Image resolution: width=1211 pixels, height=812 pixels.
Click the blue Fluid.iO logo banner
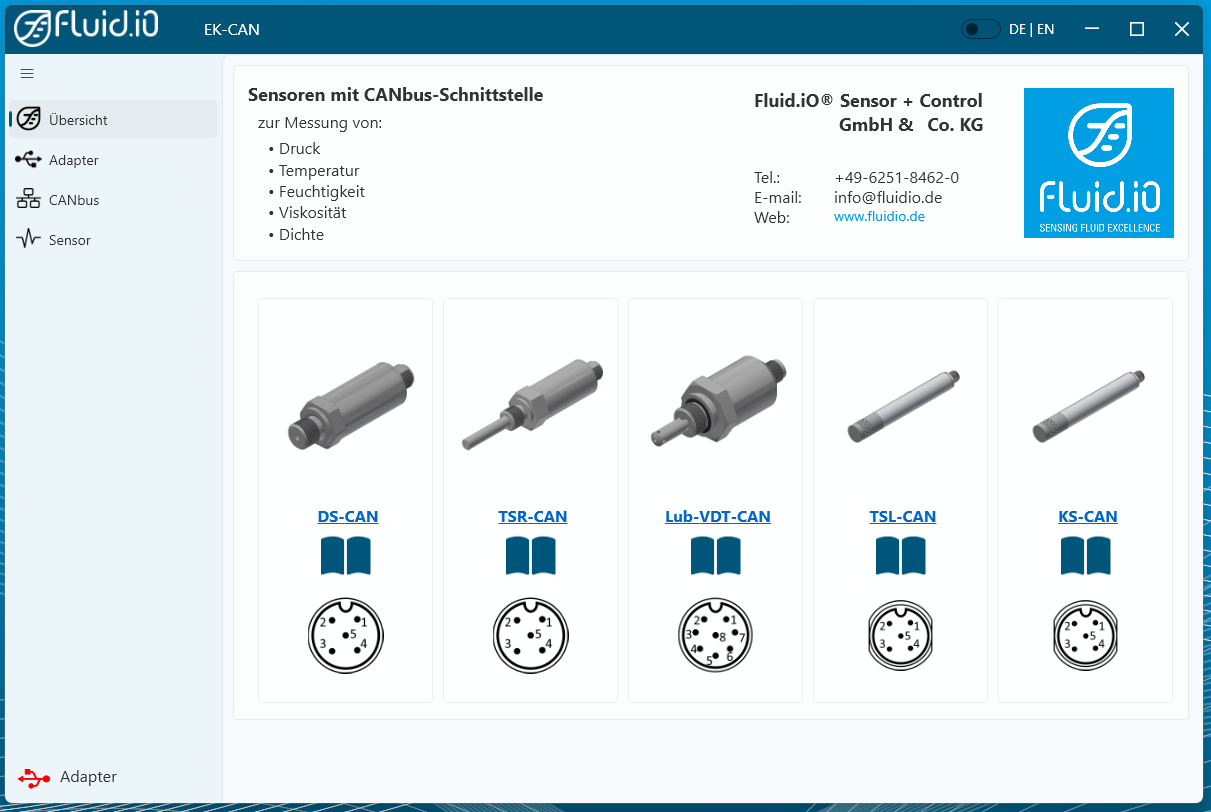coord(1098,163)
